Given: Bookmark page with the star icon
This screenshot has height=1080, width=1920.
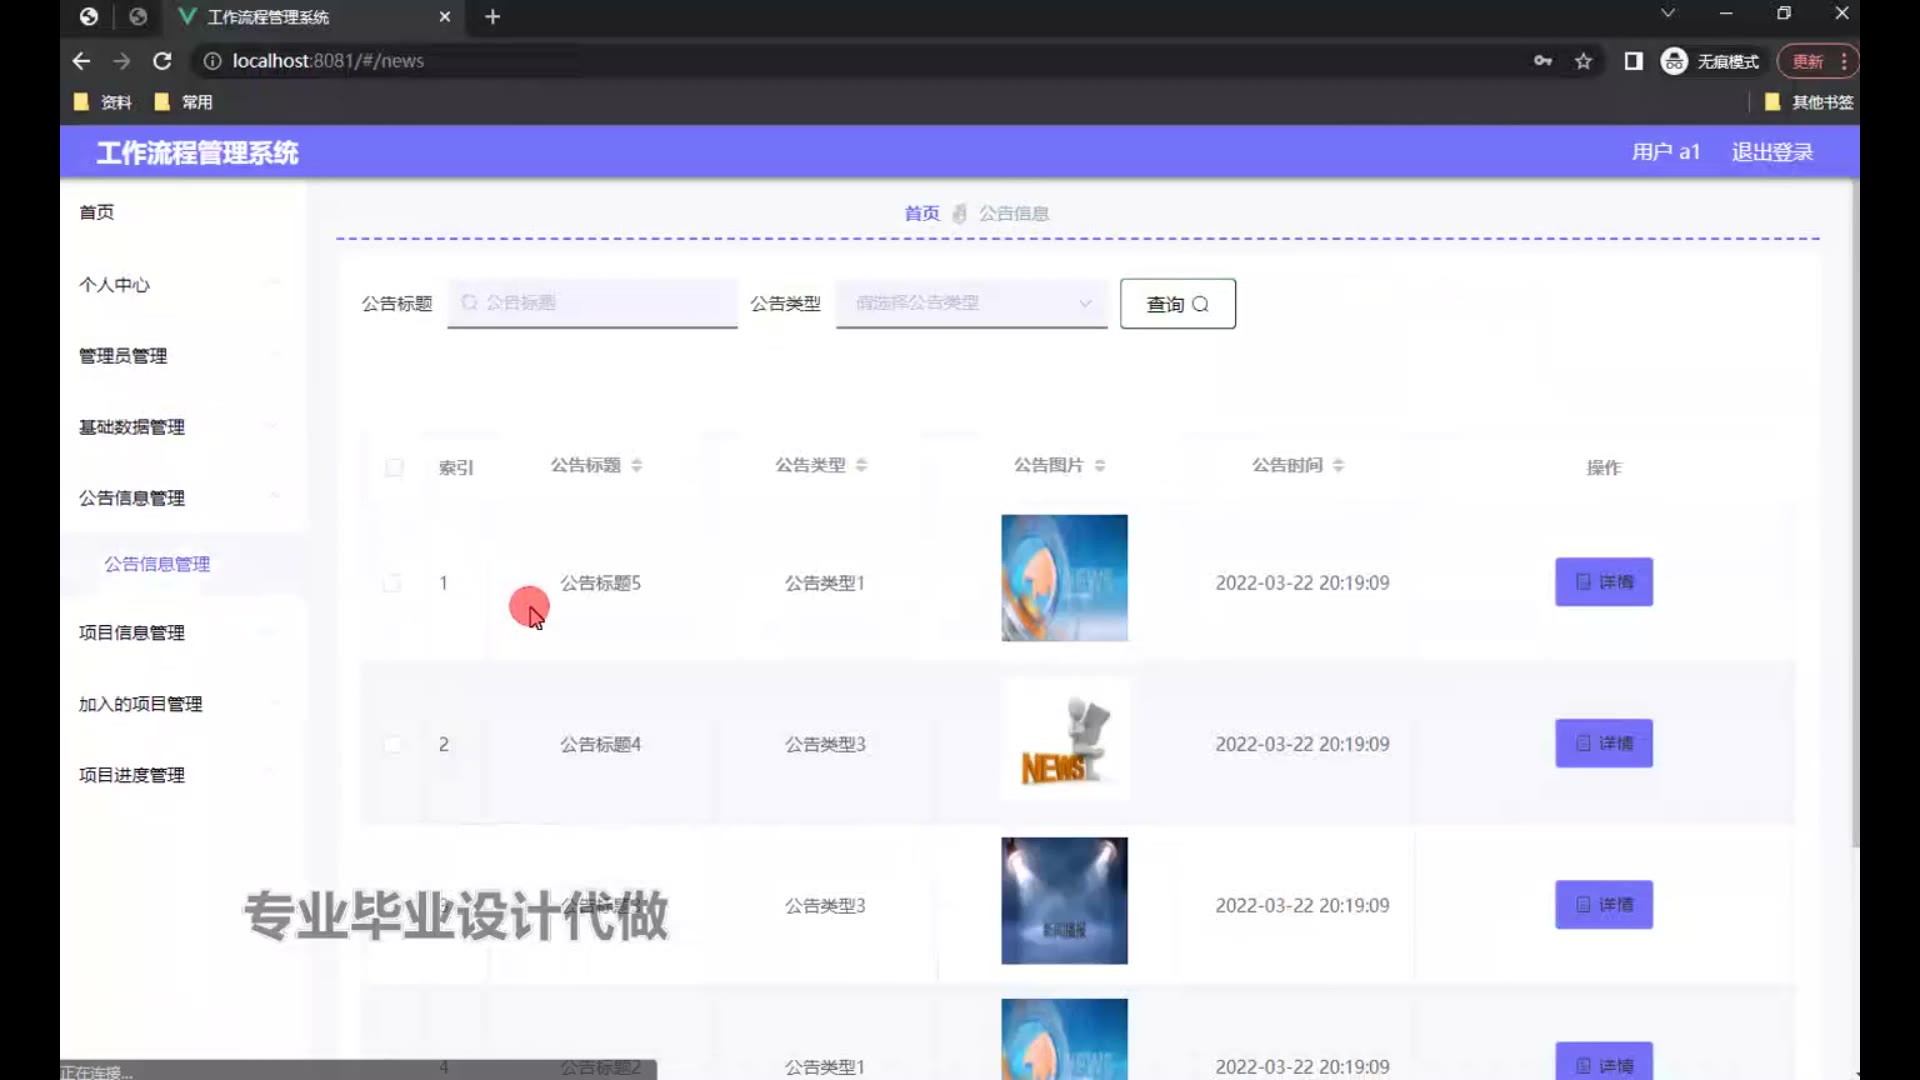Looking at the screenshot, I should pyautogui.click(x=1583, y=61).
